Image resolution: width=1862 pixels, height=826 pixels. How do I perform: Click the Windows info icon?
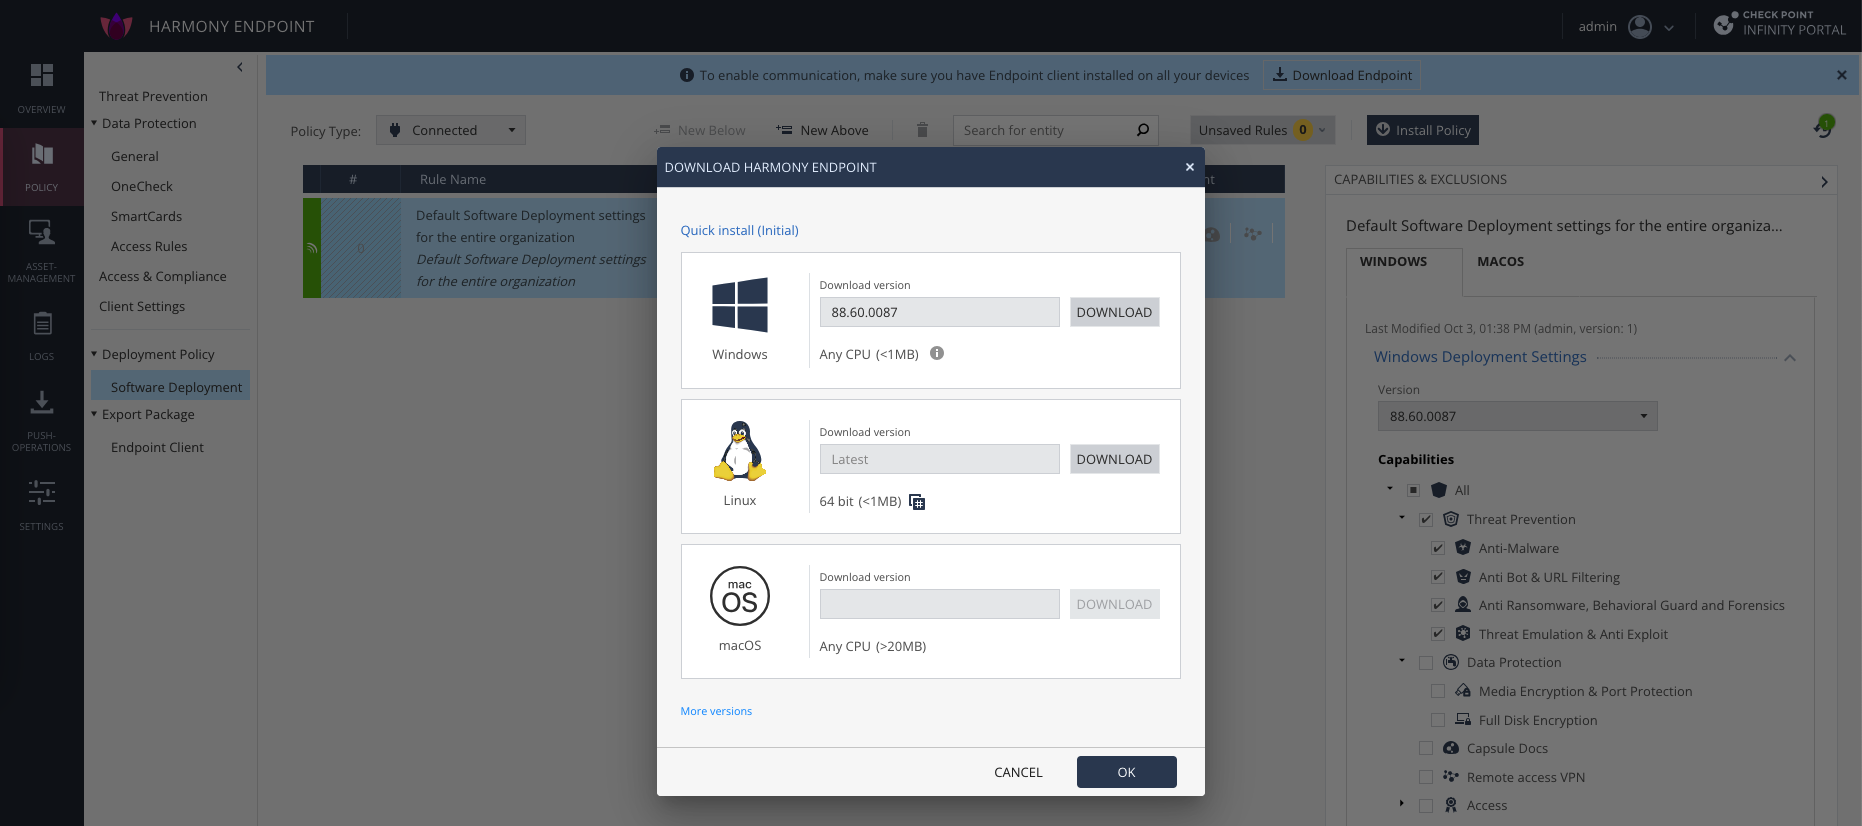click(x=937, y=353)
